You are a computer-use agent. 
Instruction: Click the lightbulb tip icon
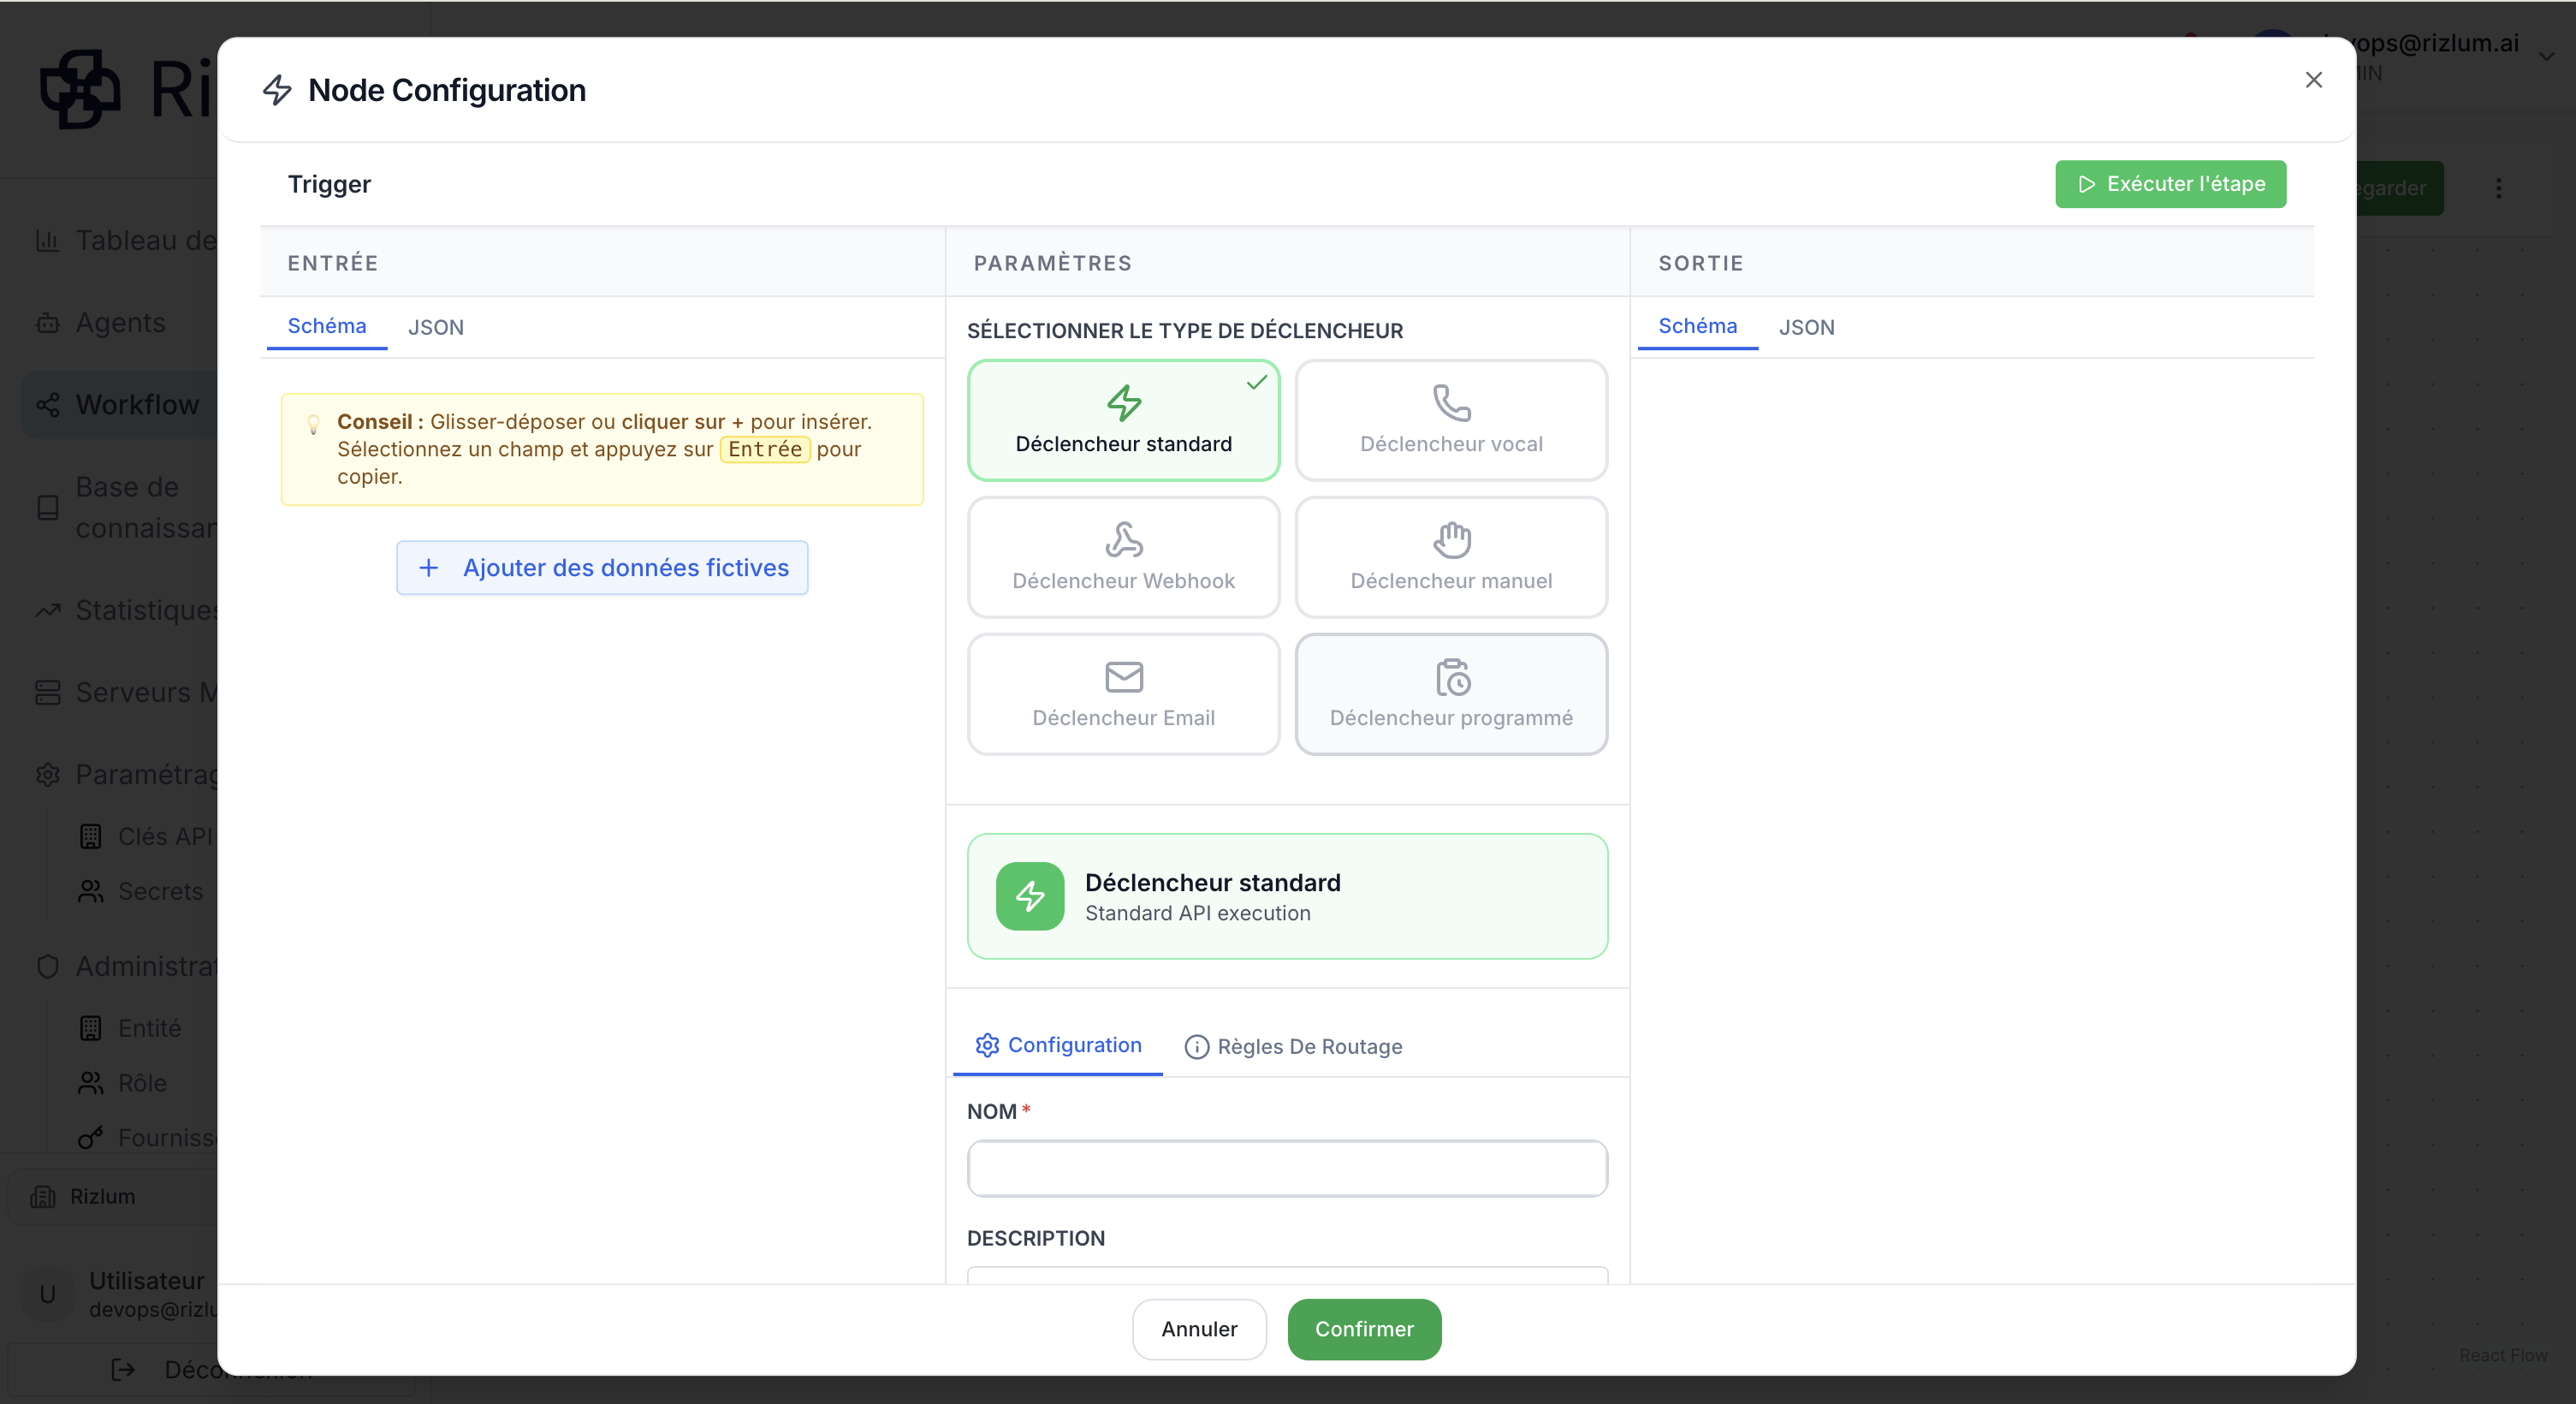(313, 424)
